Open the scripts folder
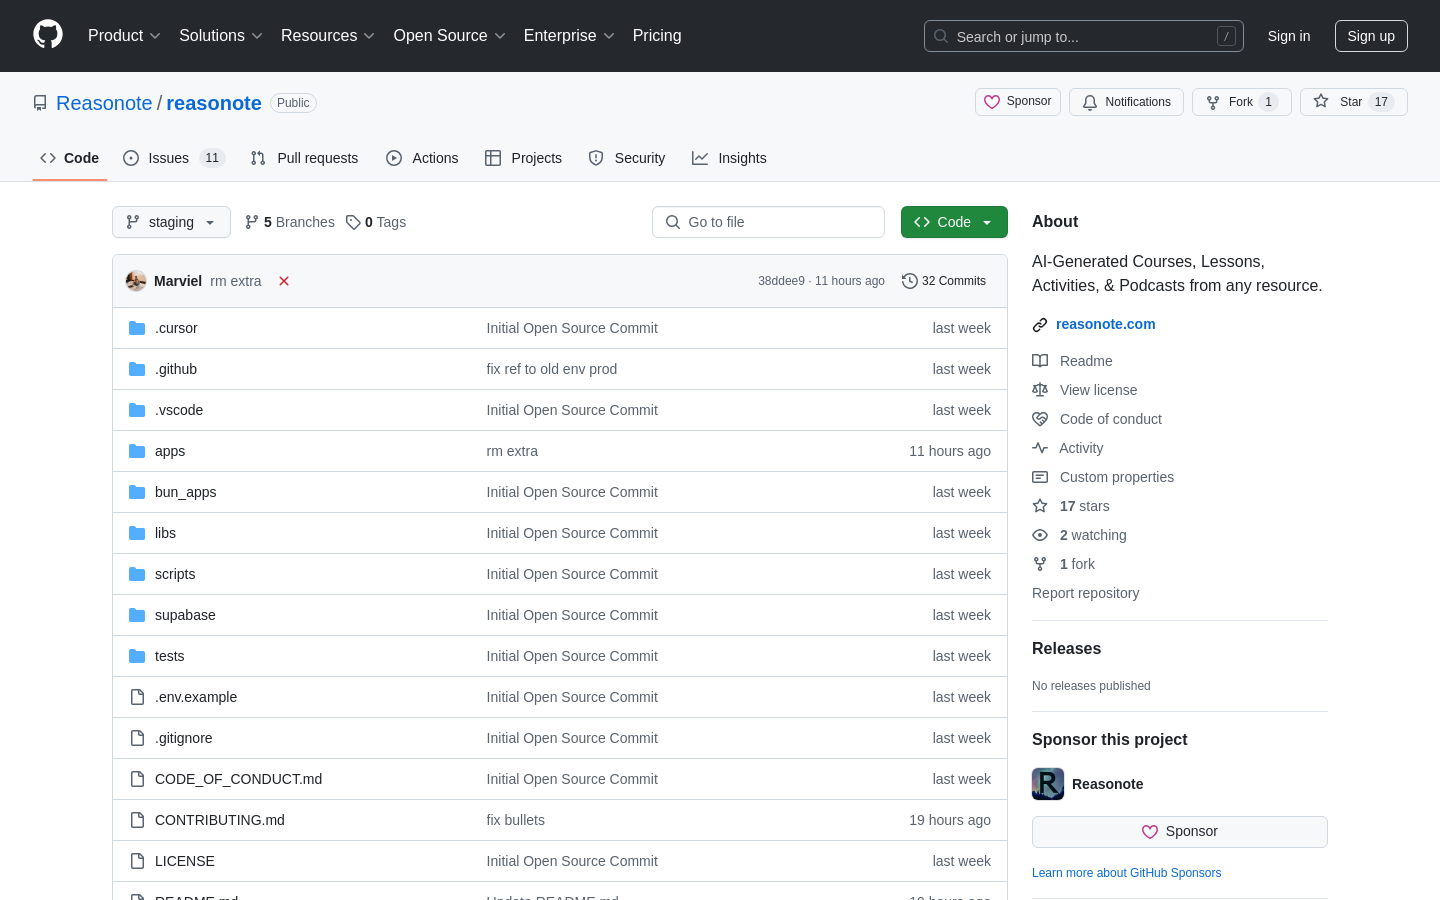Viewport: 1440px width, 900px height. pyautogui.click(x=175, y=574)
